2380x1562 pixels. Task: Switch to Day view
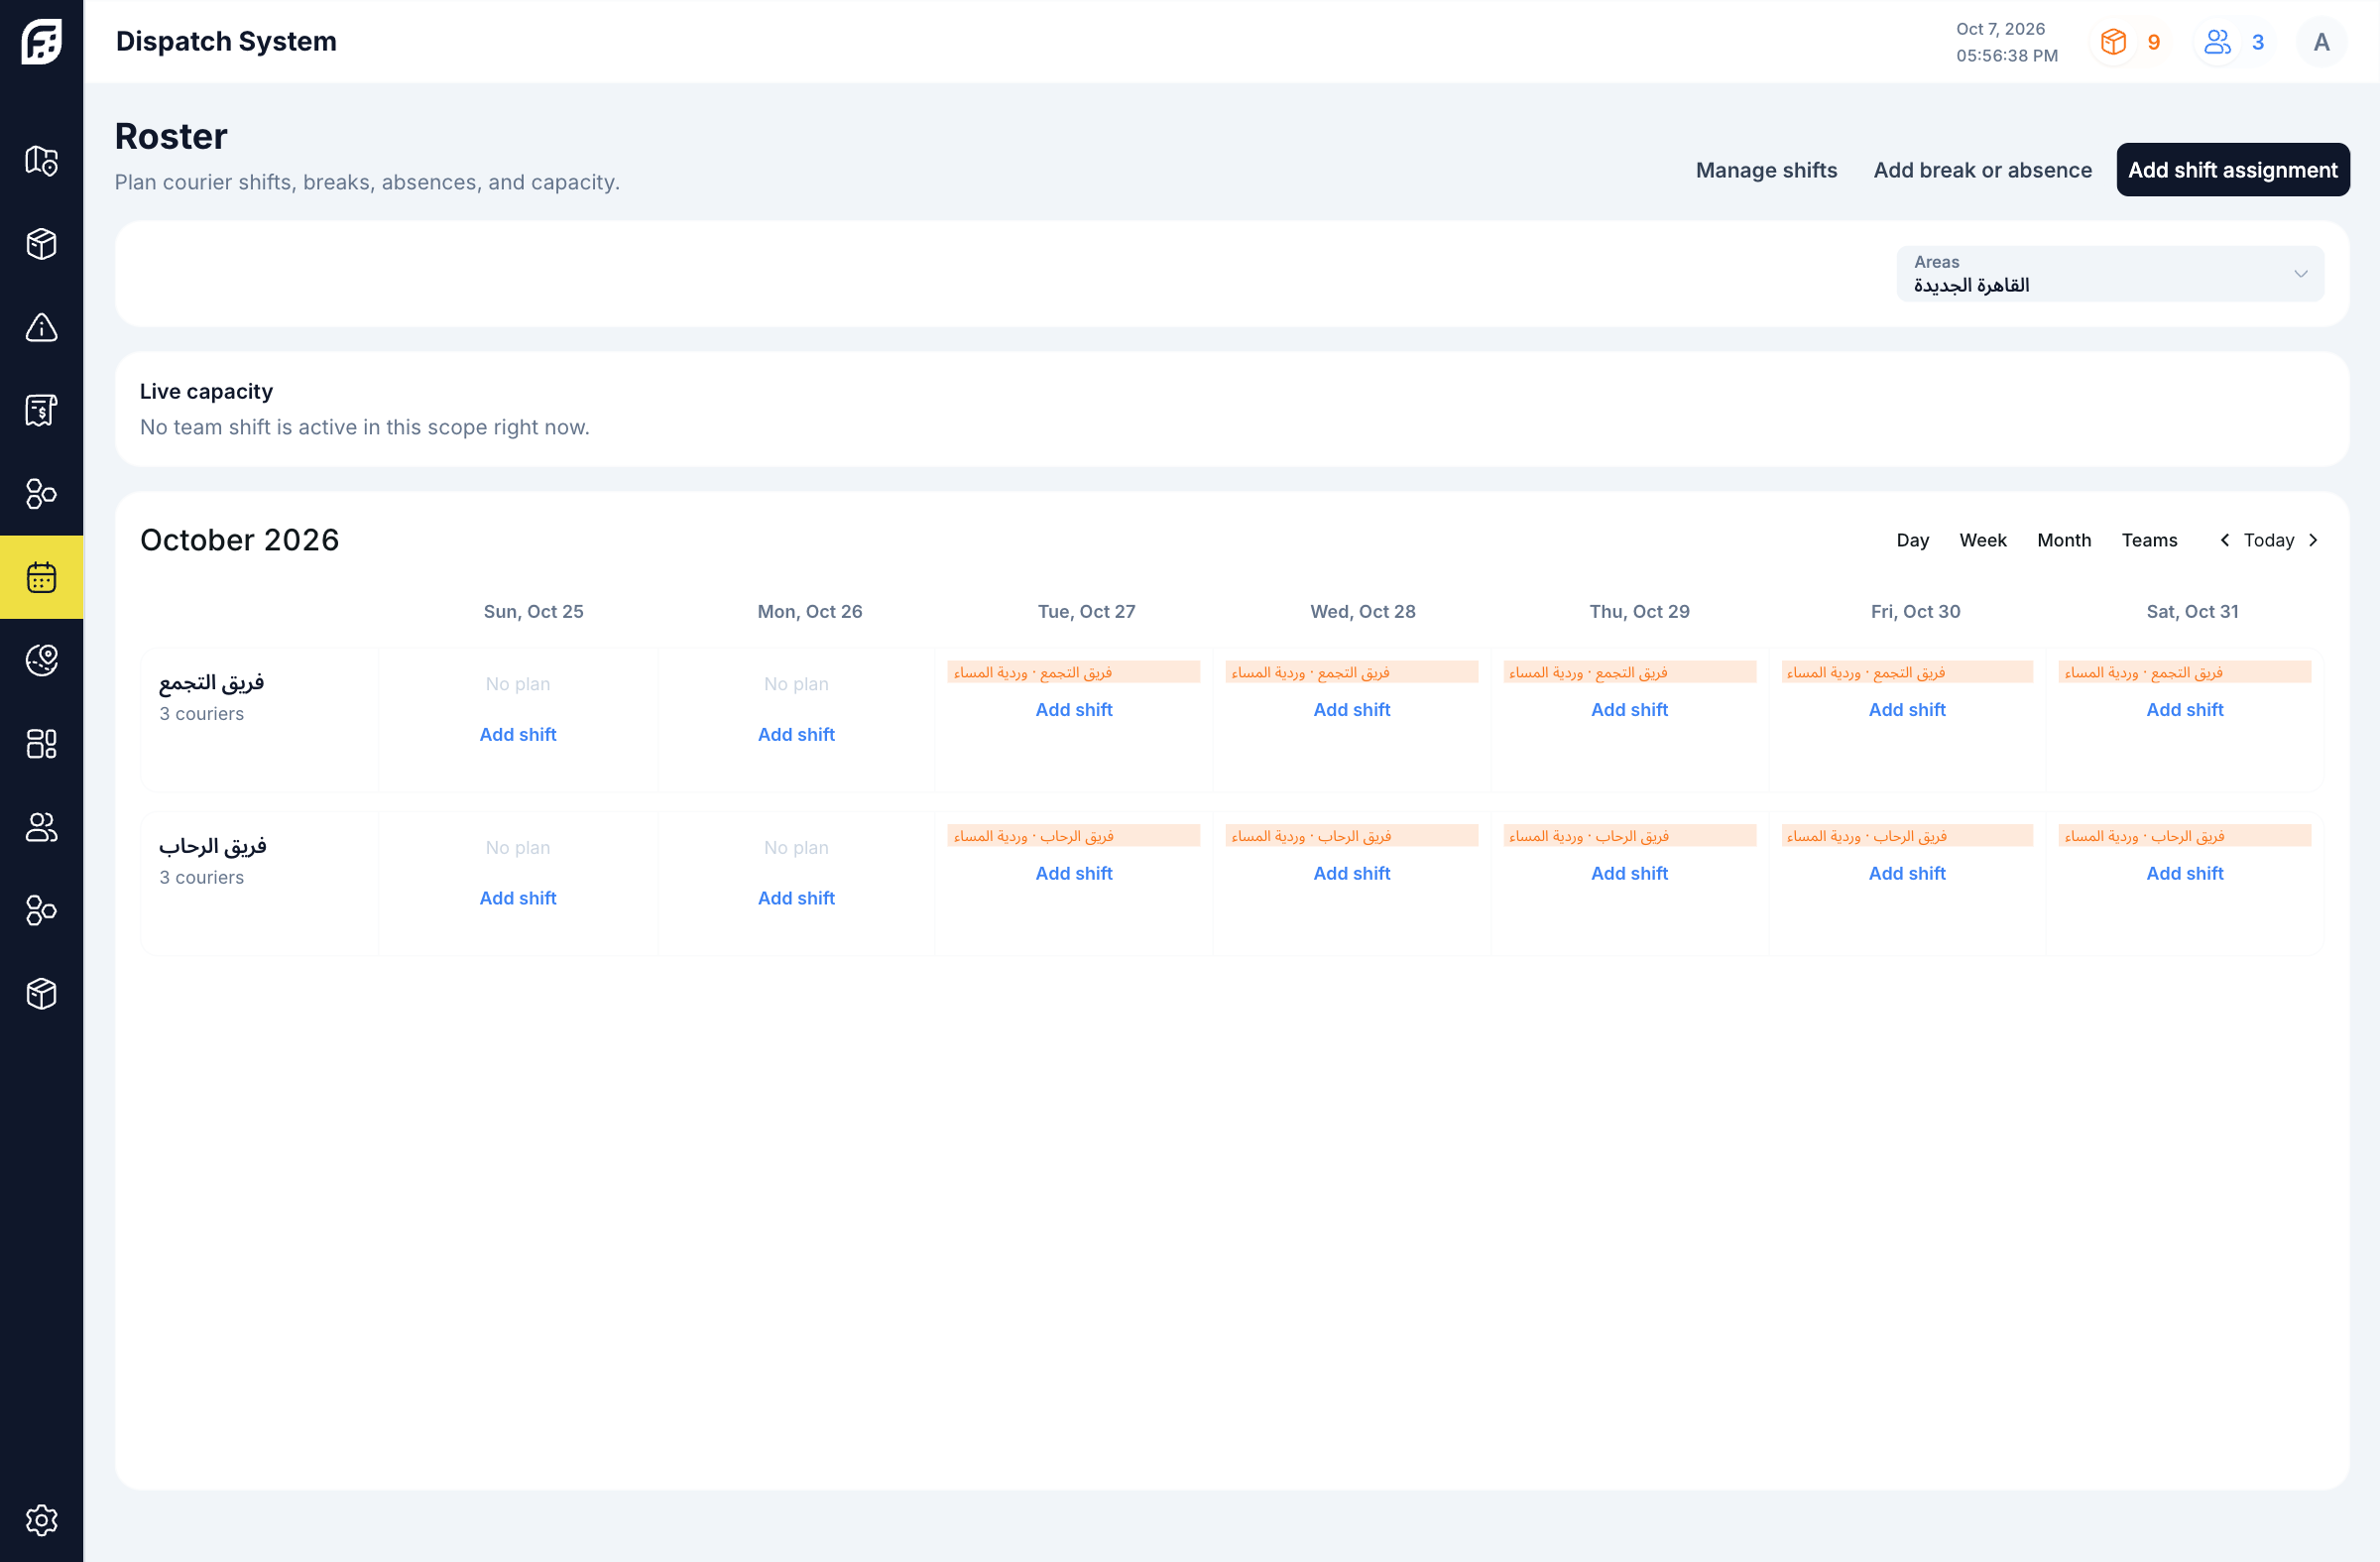[x=1912, y=540]
